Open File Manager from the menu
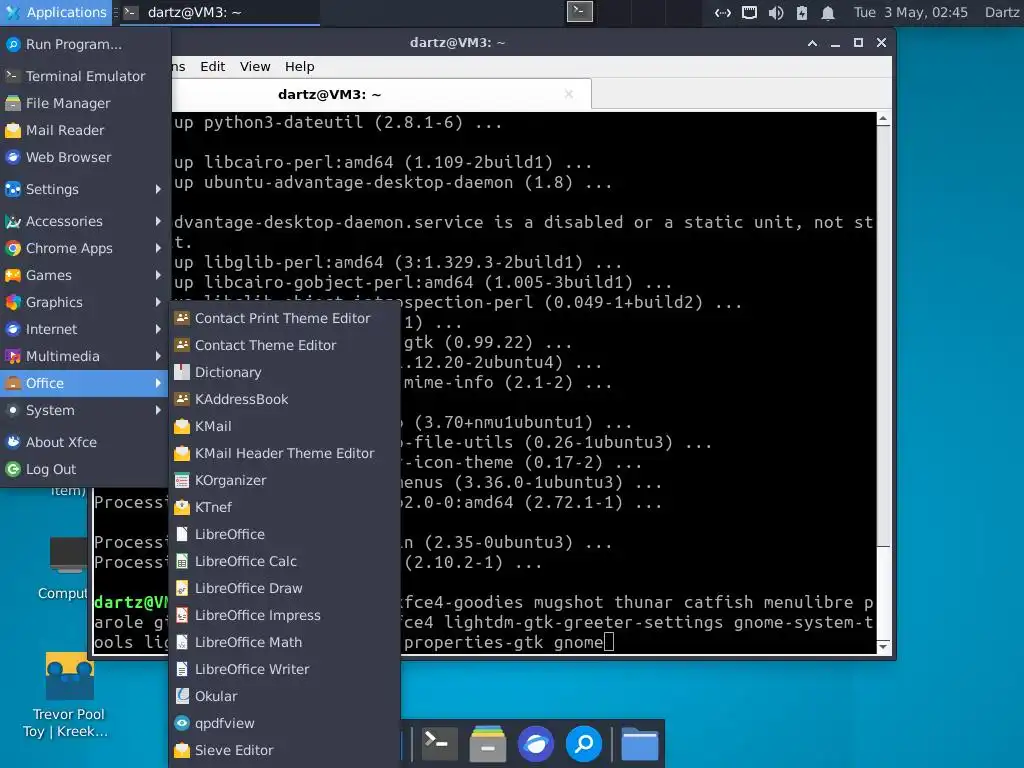Screen dimensions: 1024x768 click(85, 103)
